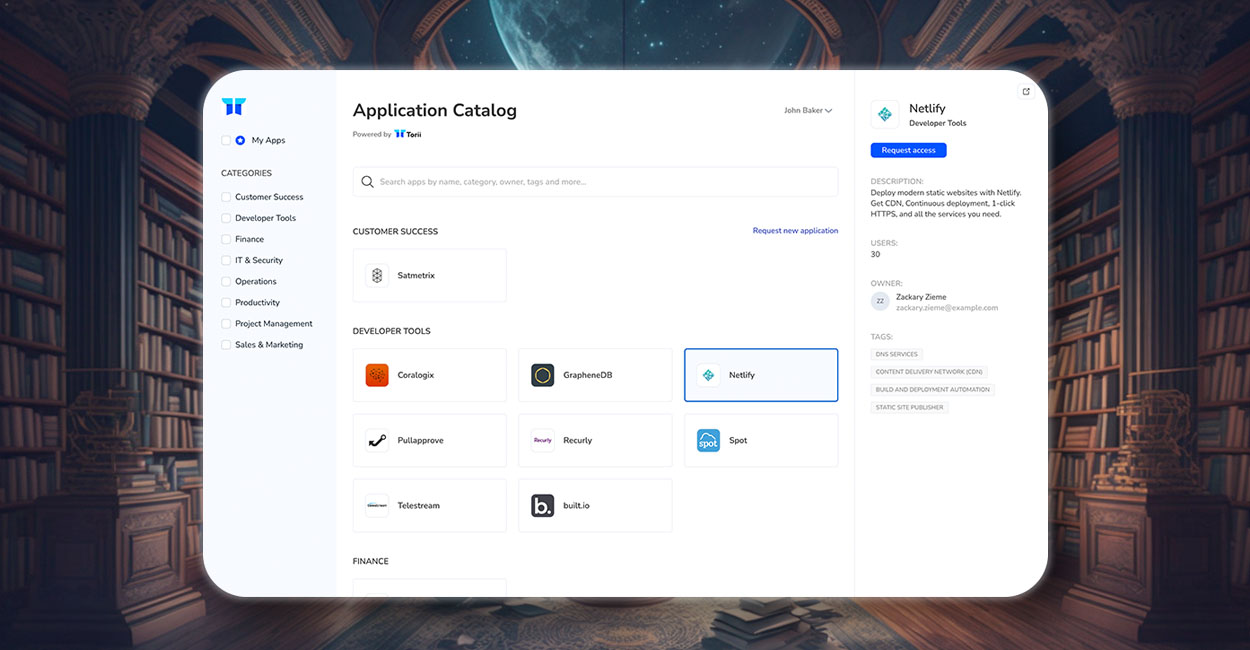The width and height of the screenshot is (1250, 650).
Task: Click the Telestream logo icon
Action: point(377,505)
